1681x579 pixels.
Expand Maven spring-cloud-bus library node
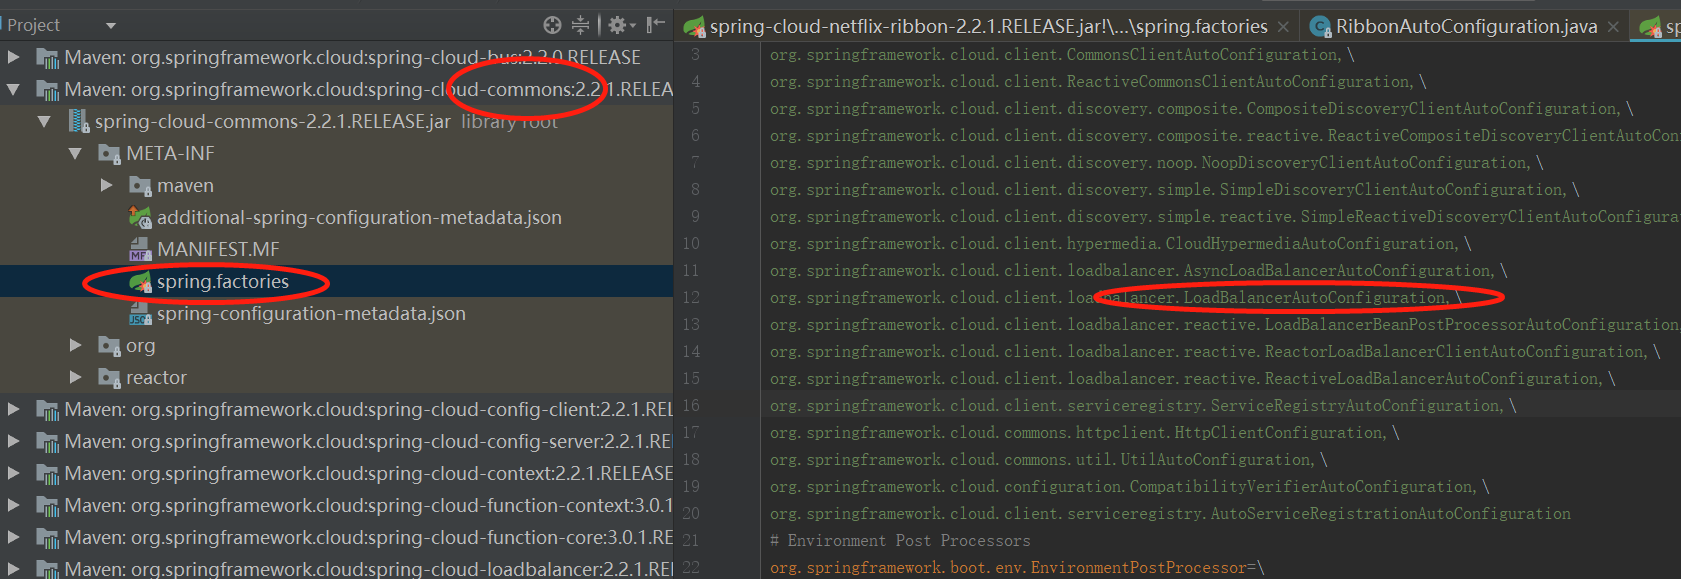[x=13, y=57]
